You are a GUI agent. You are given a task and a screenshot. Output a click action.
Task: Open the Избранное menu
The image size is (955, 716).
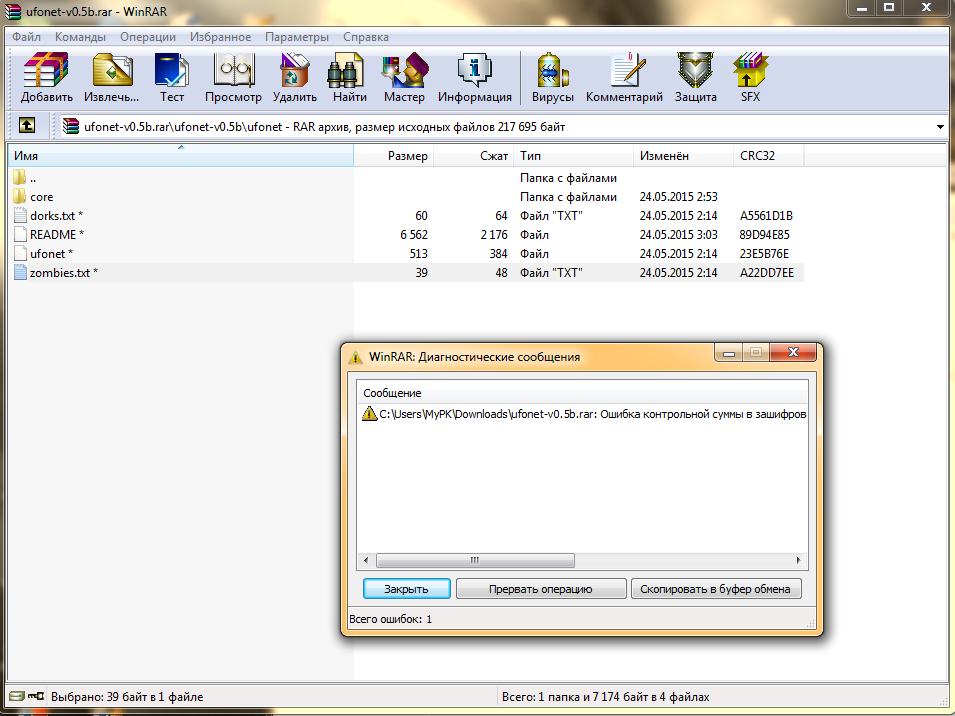tap(220, 37)
